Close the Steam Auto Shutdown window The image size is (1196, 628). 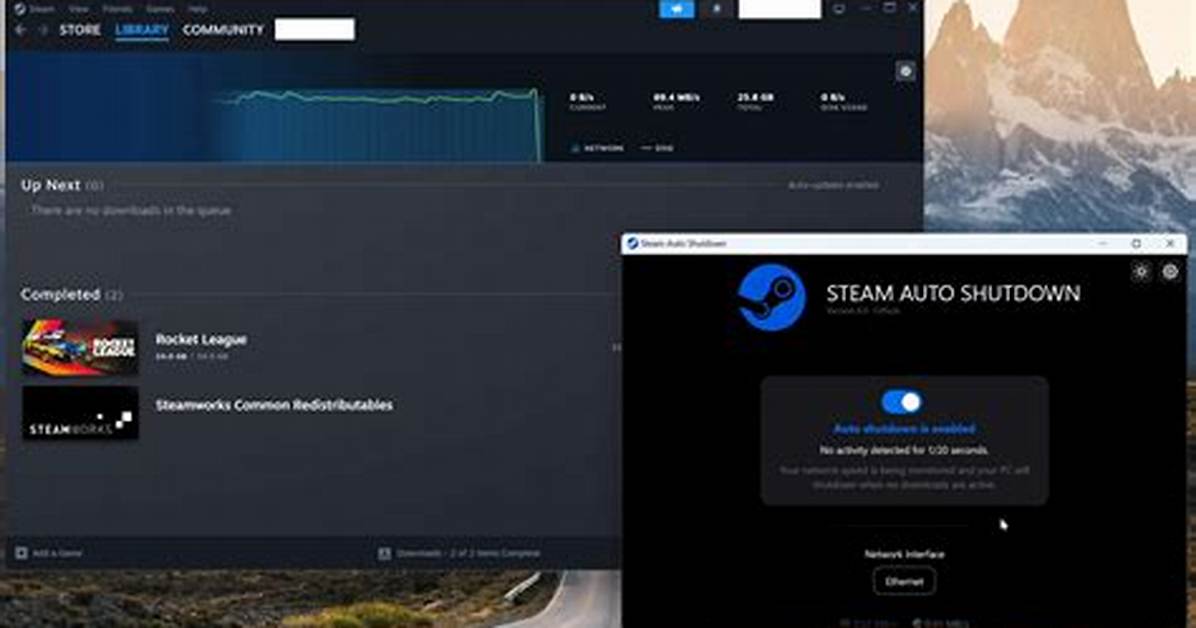[1170, 243]
